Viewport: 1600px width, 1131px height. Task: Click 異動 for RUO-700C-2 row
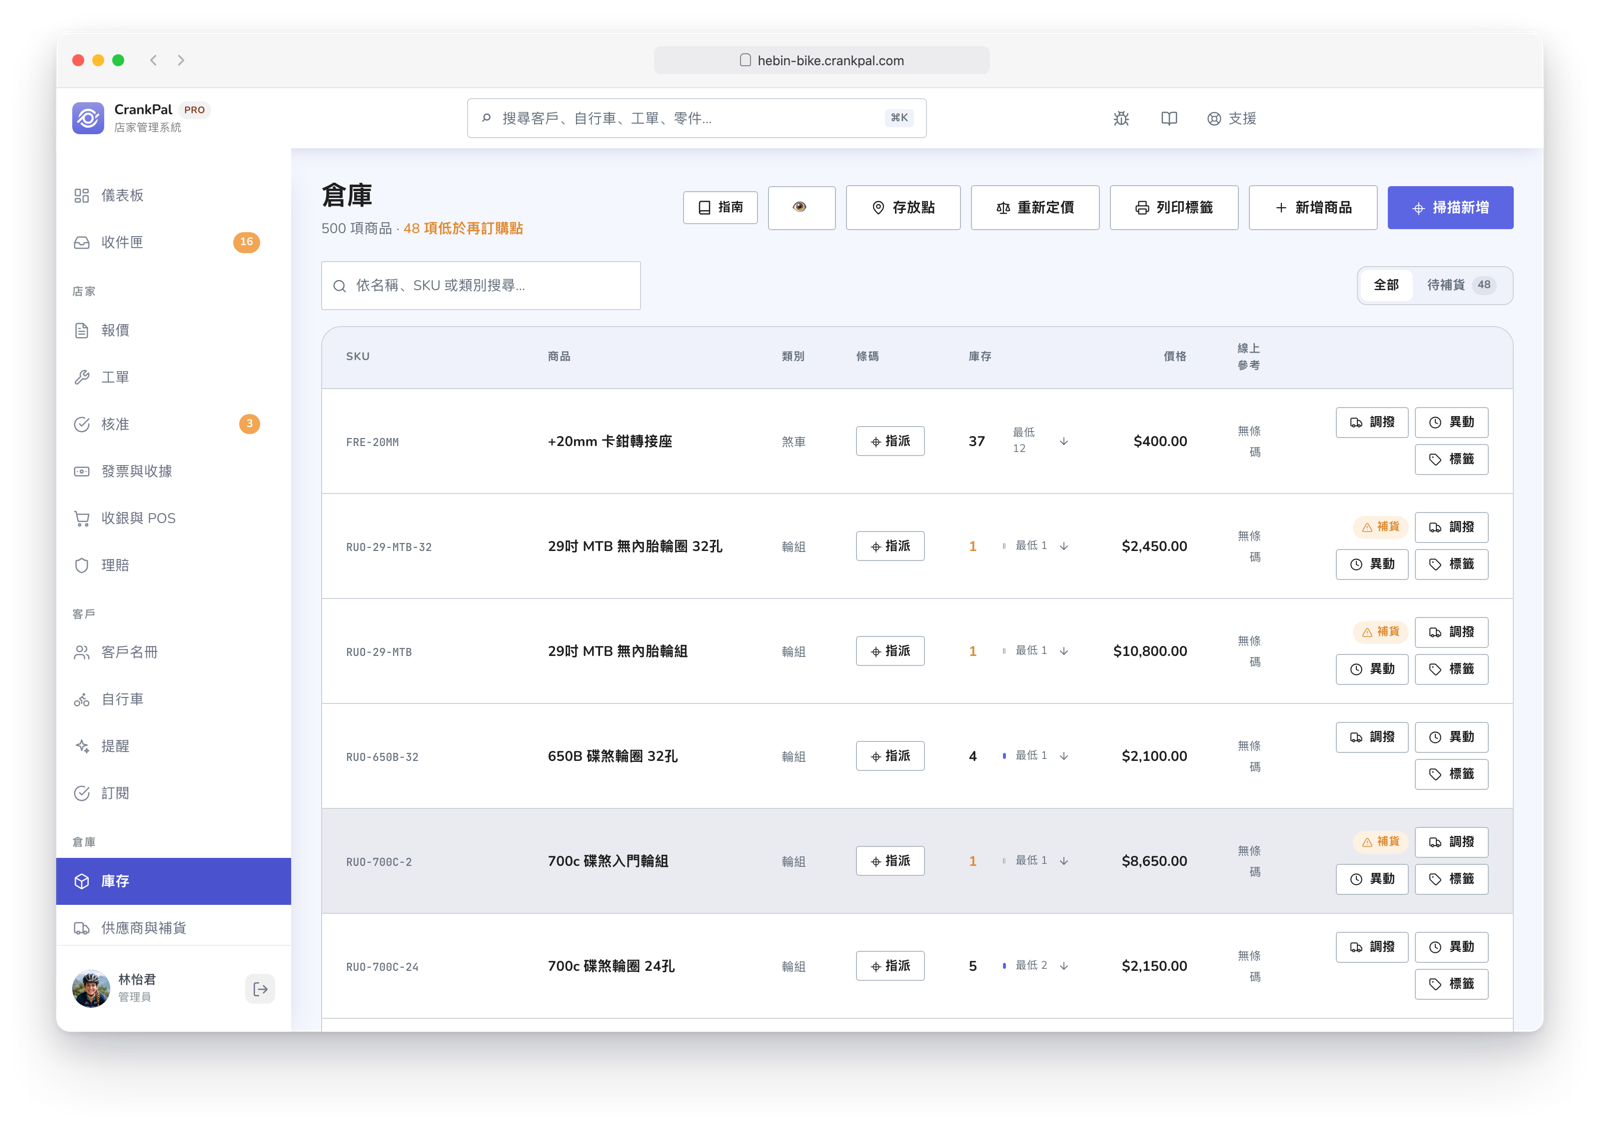(x=1372, y=879)
